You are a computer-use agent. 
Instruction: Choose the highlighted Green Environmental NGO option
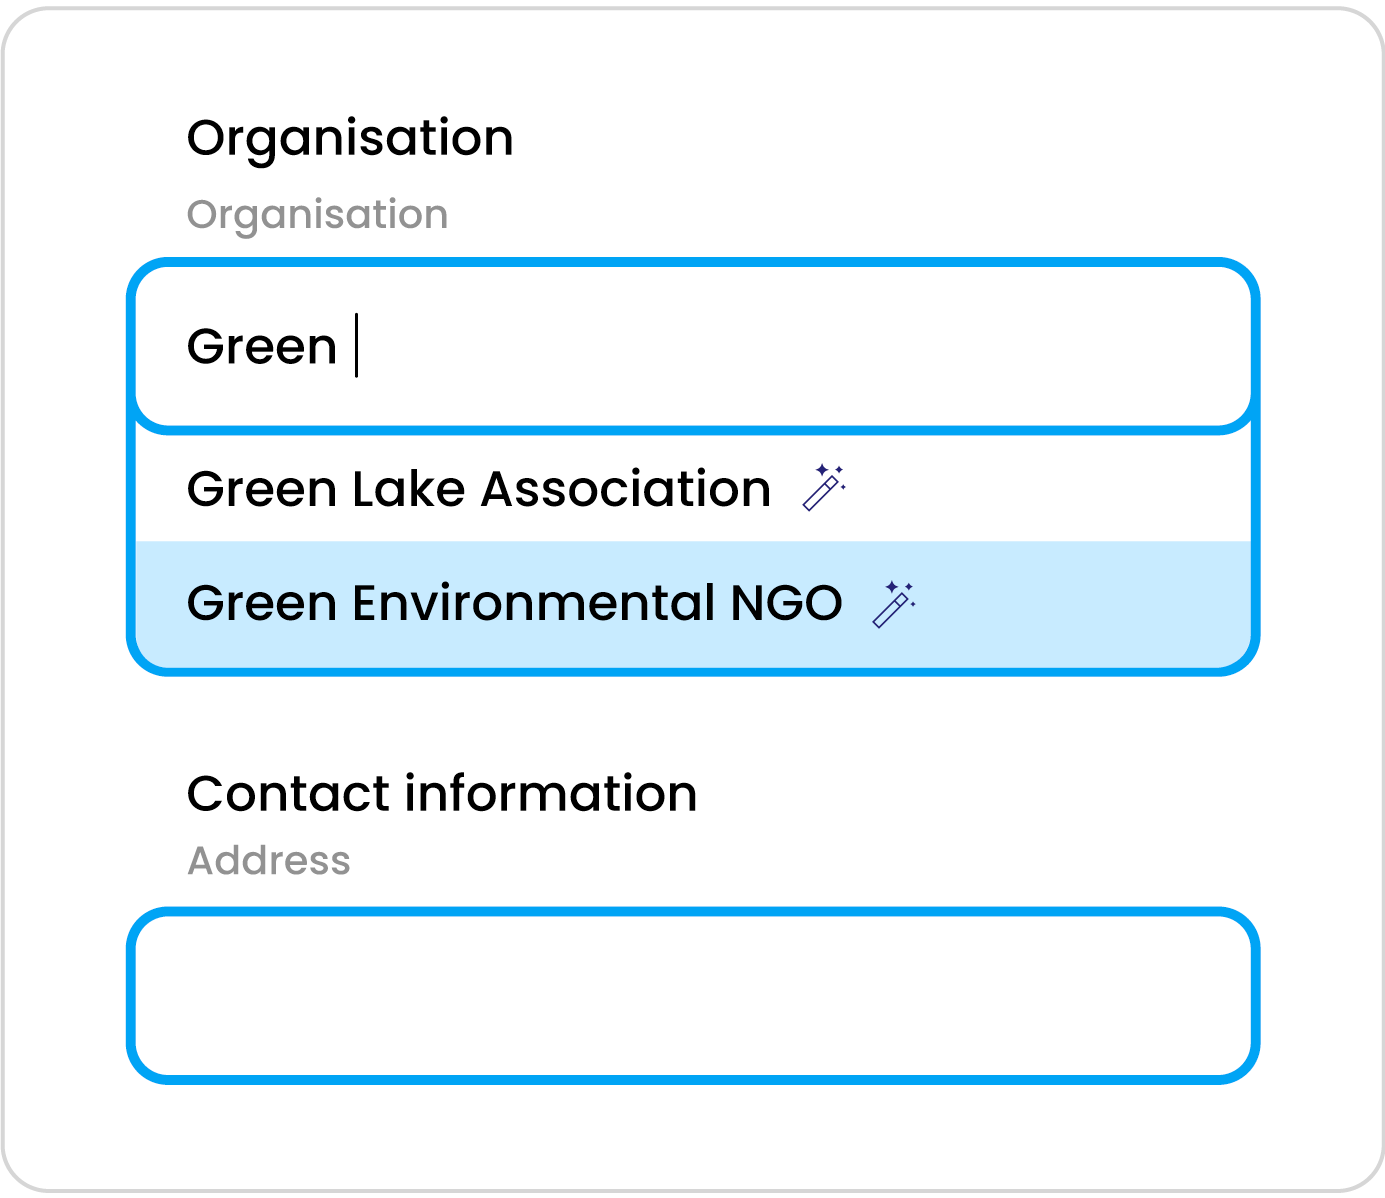pyautogui.click(x=514, y=604)
